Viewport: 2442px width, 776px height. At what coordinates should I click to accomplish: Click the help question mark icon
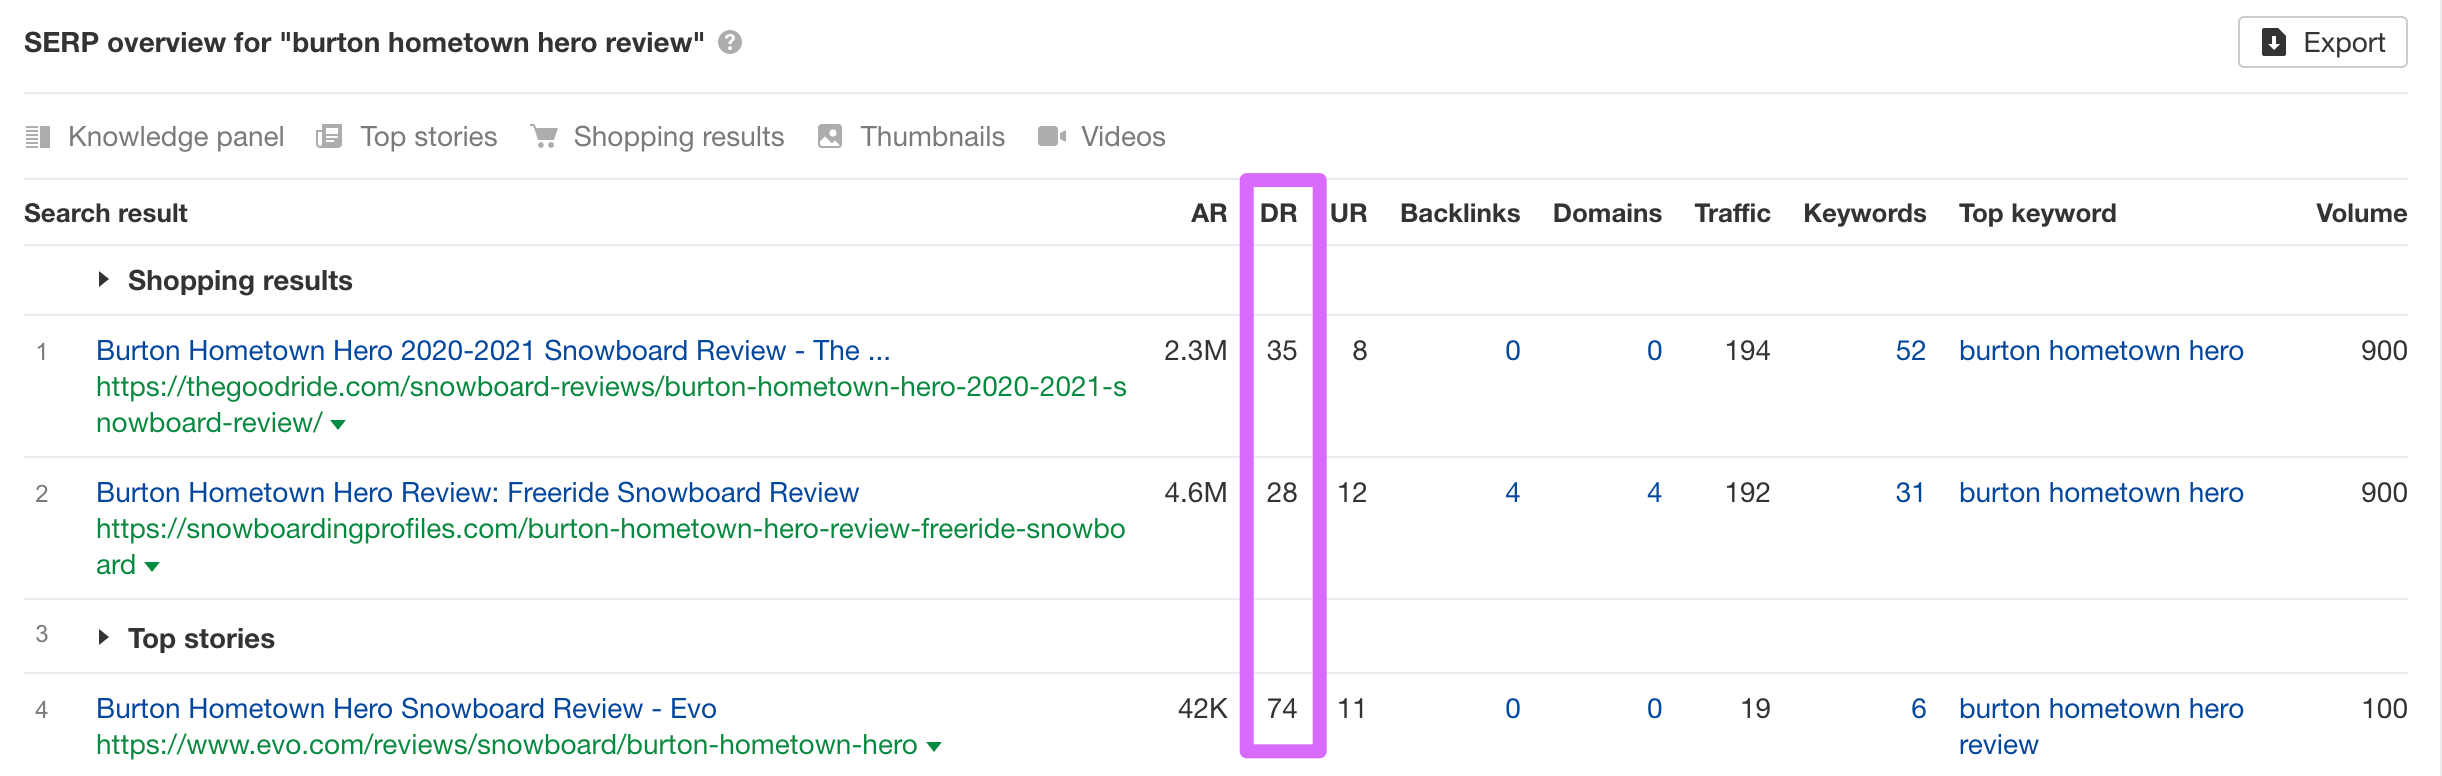click(x=730, y=42)
